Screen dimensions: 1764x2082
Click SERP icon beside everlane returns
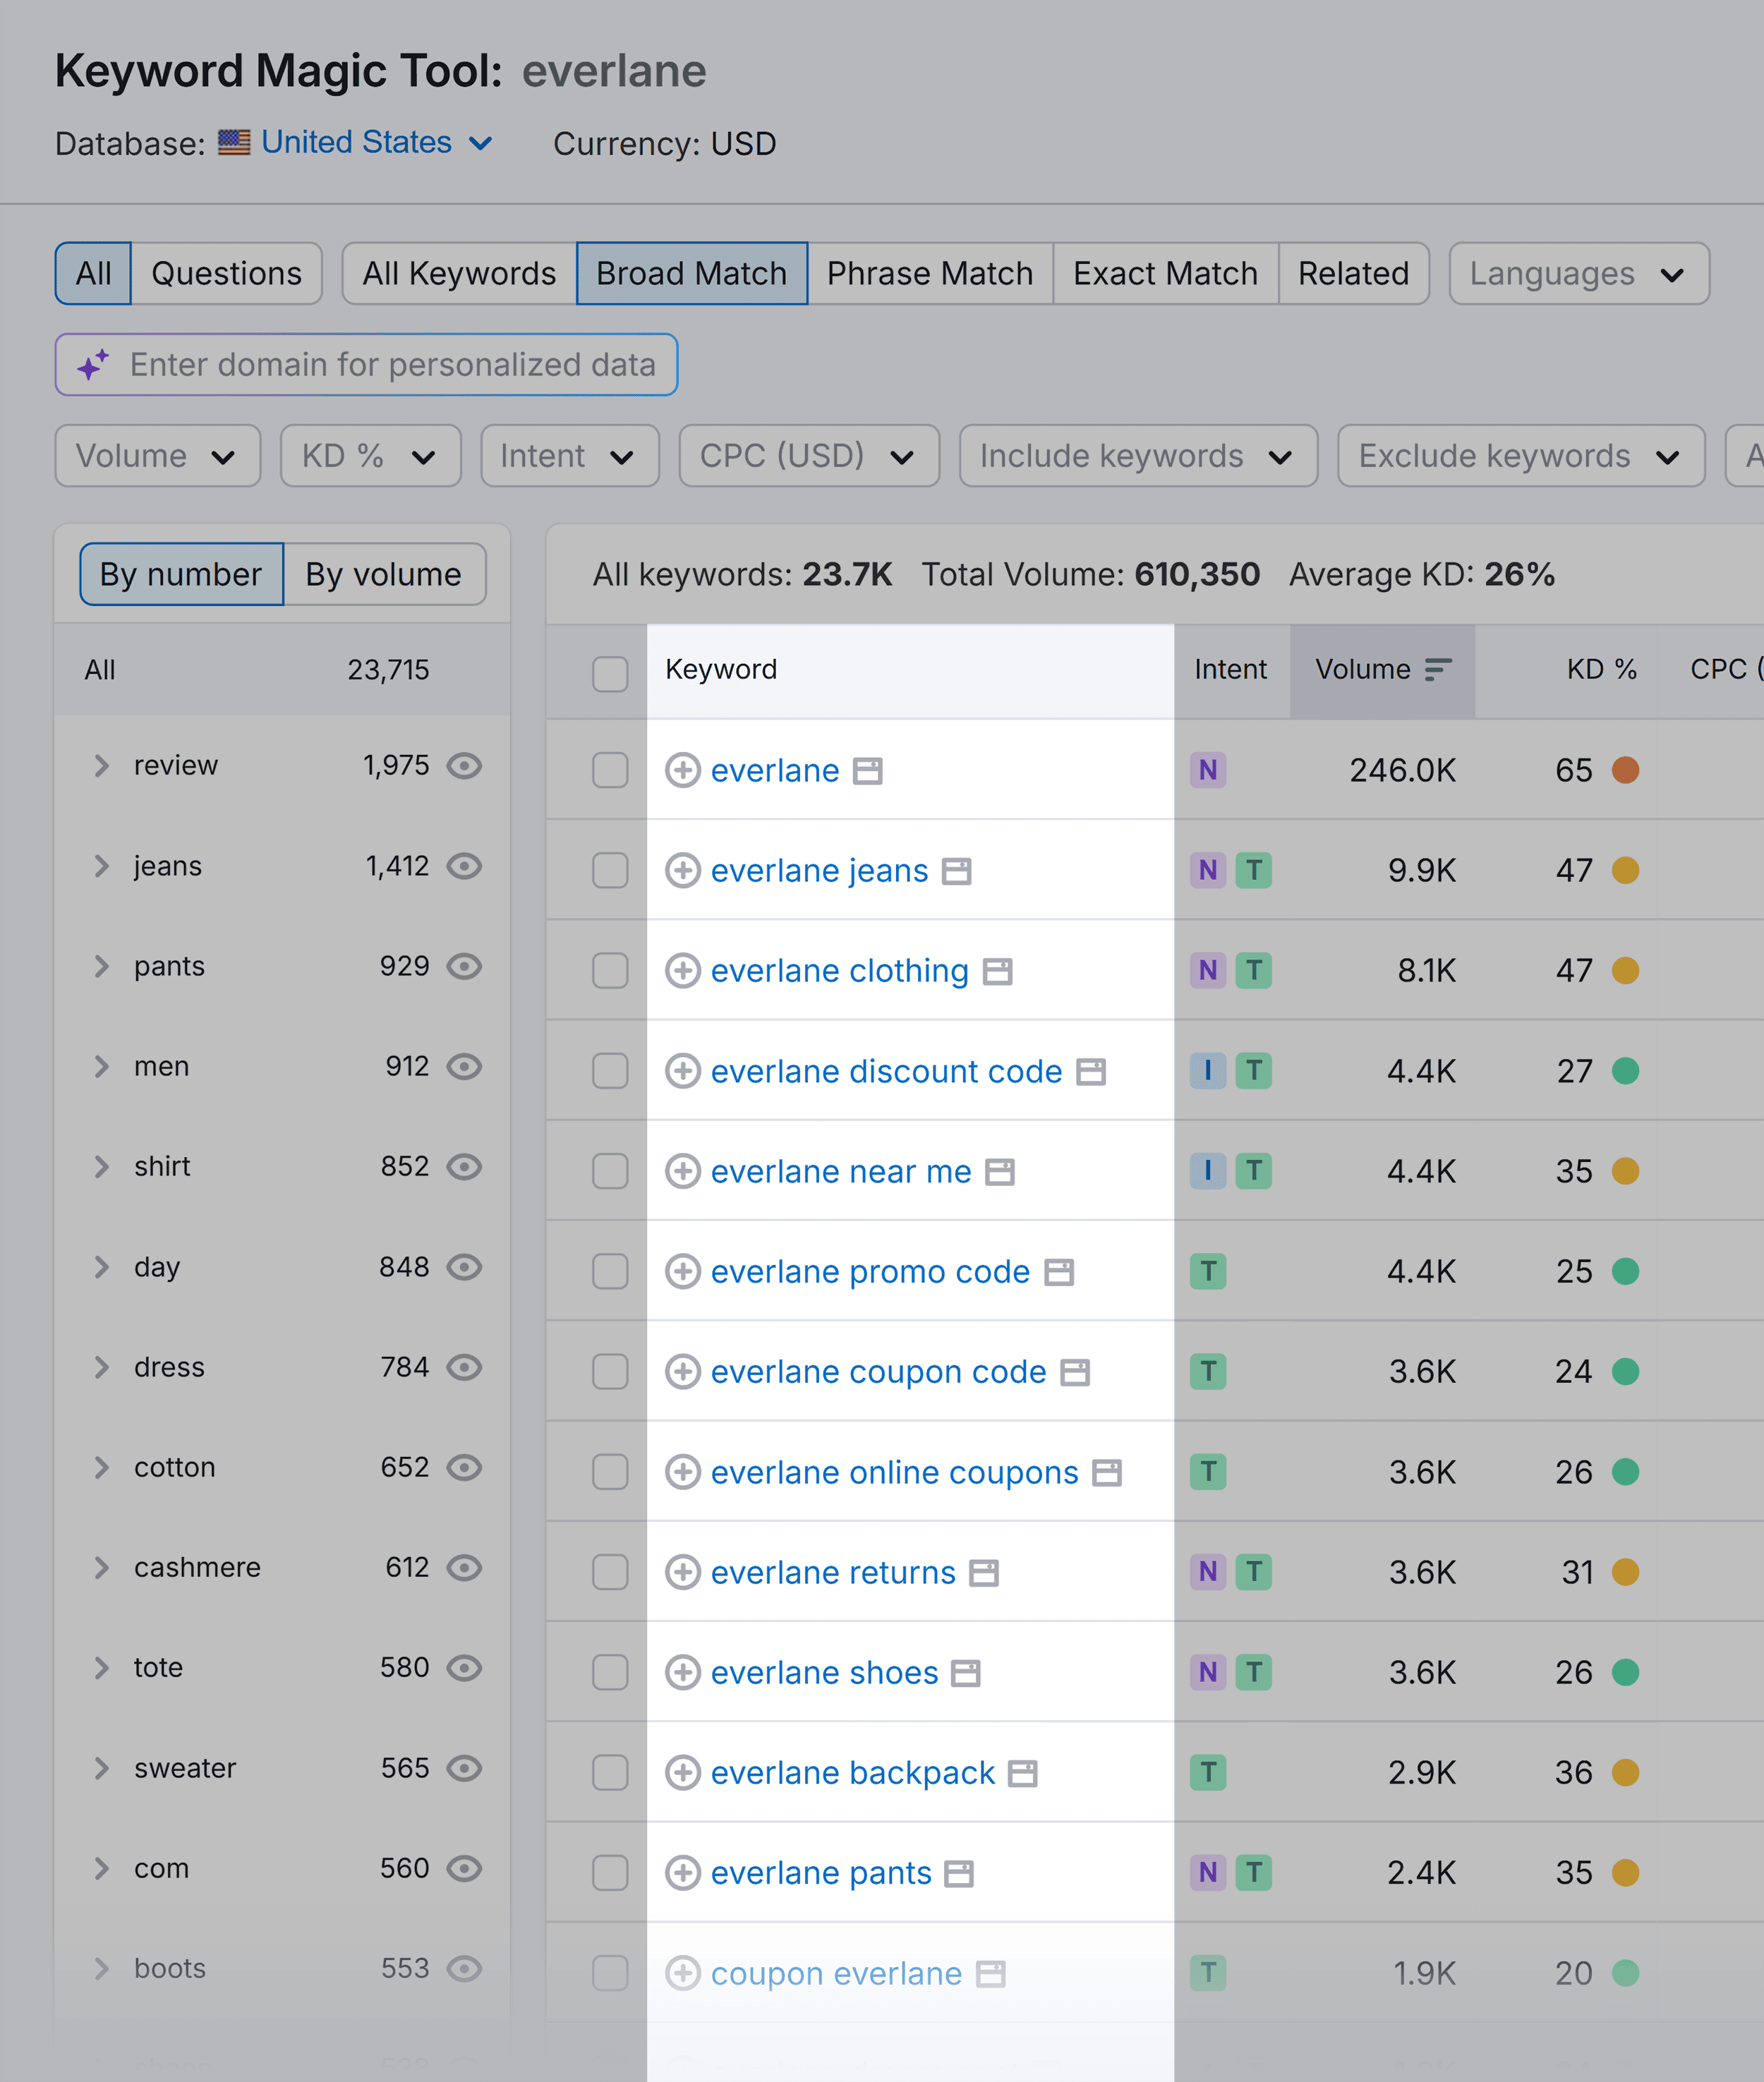tap(984, 1573)
